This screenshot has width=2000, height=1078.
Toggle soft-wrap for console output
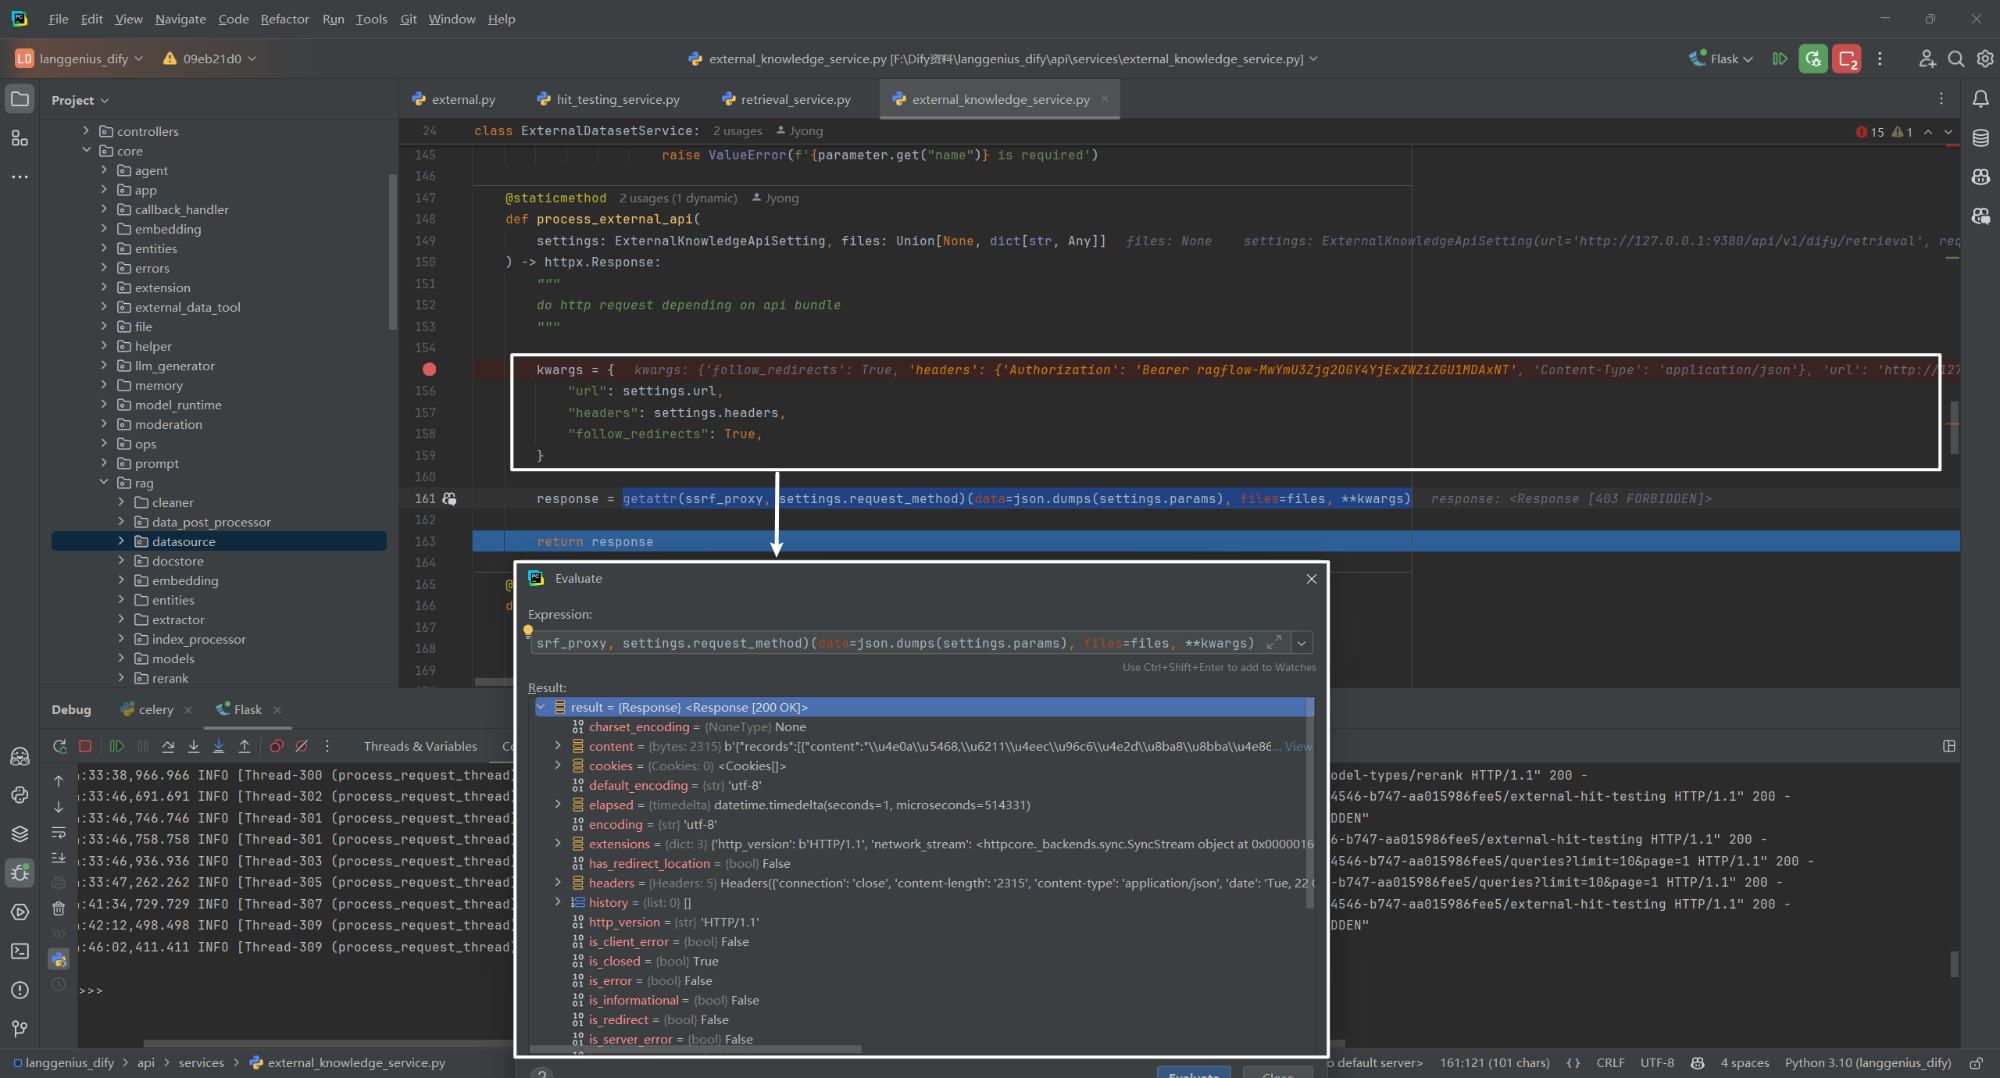click(x=58, y=833)
